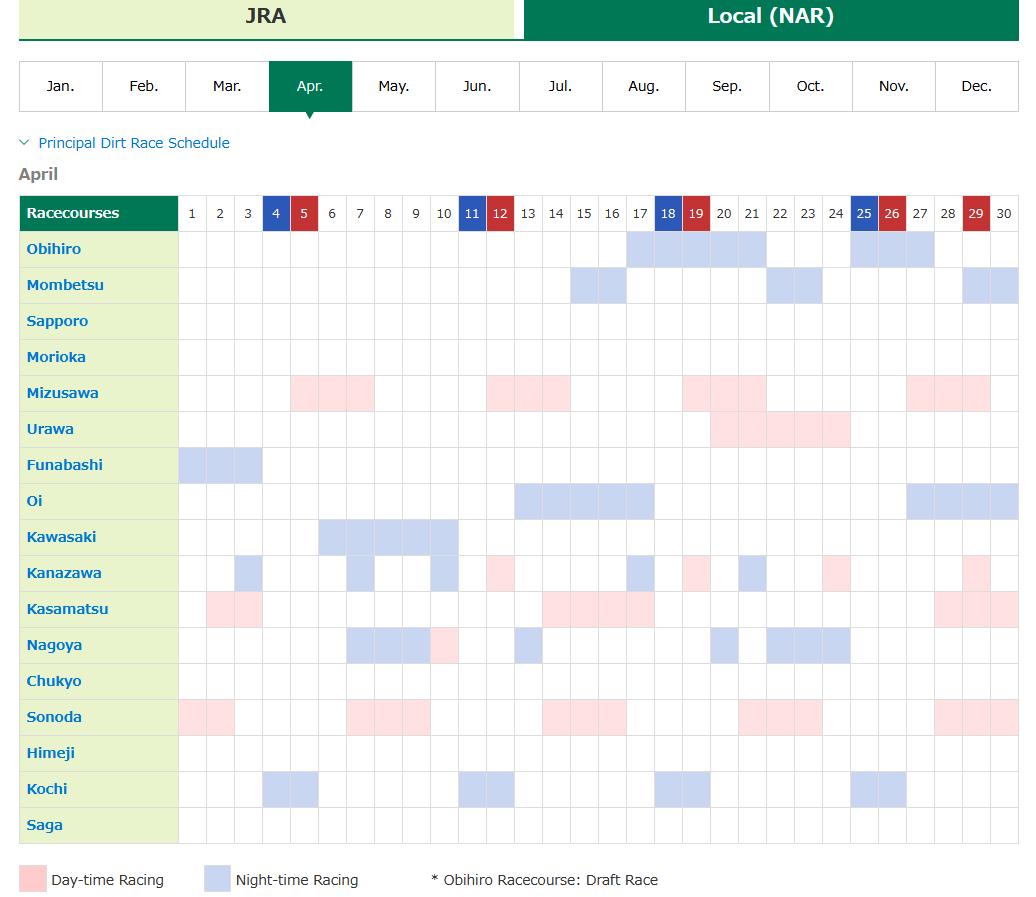Select the Dec. month tab
The width and height of the screenshot is (1036, 897).
(977, 87)
